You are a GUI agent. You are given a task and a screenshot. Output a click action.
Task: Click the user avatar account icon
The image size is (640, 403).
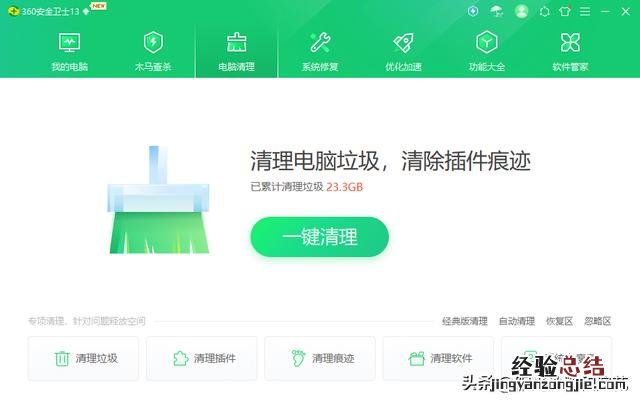521,11
